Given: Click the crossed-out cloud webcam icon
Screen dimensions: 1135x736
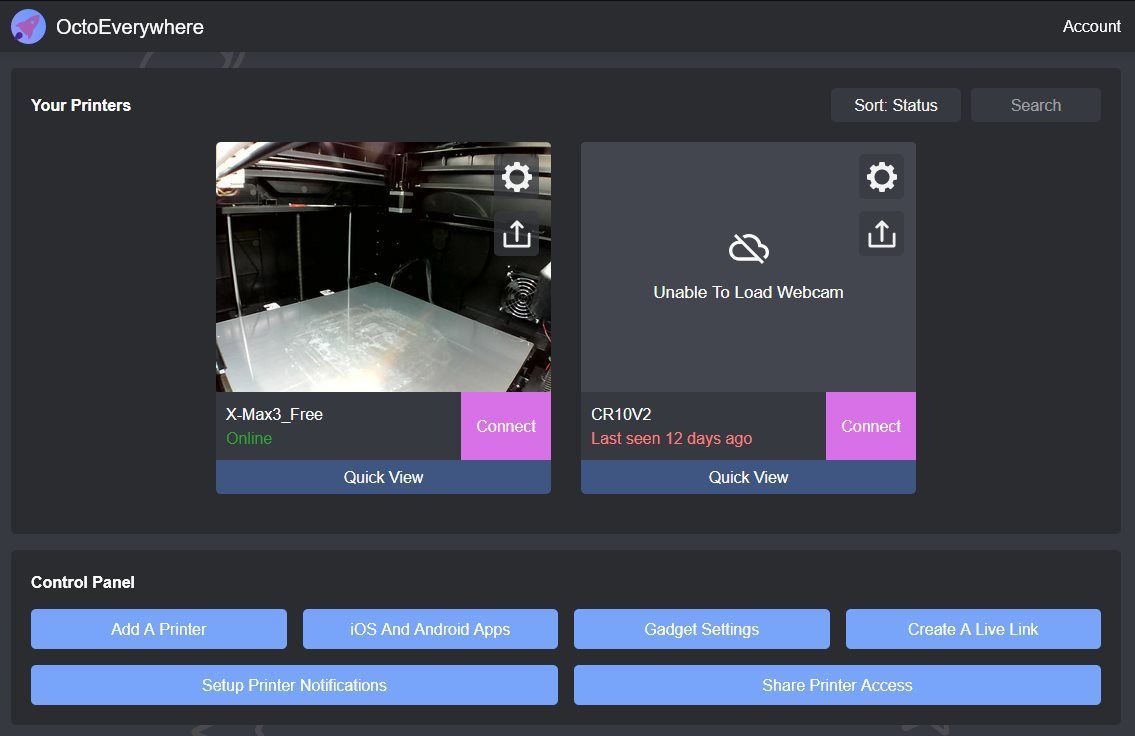Looking at the screenshot, I should (748, 248).
